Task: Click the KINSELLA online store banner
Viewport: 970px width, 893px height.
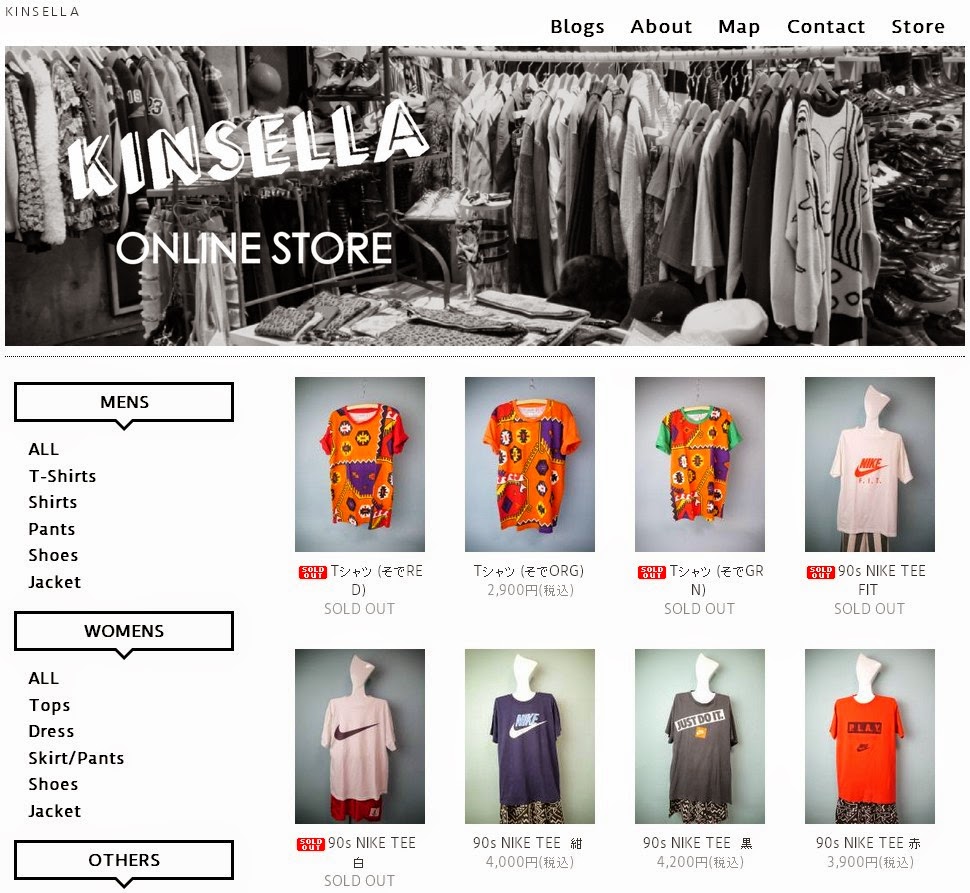Action: pyautogui.click(x=485, y=196)
